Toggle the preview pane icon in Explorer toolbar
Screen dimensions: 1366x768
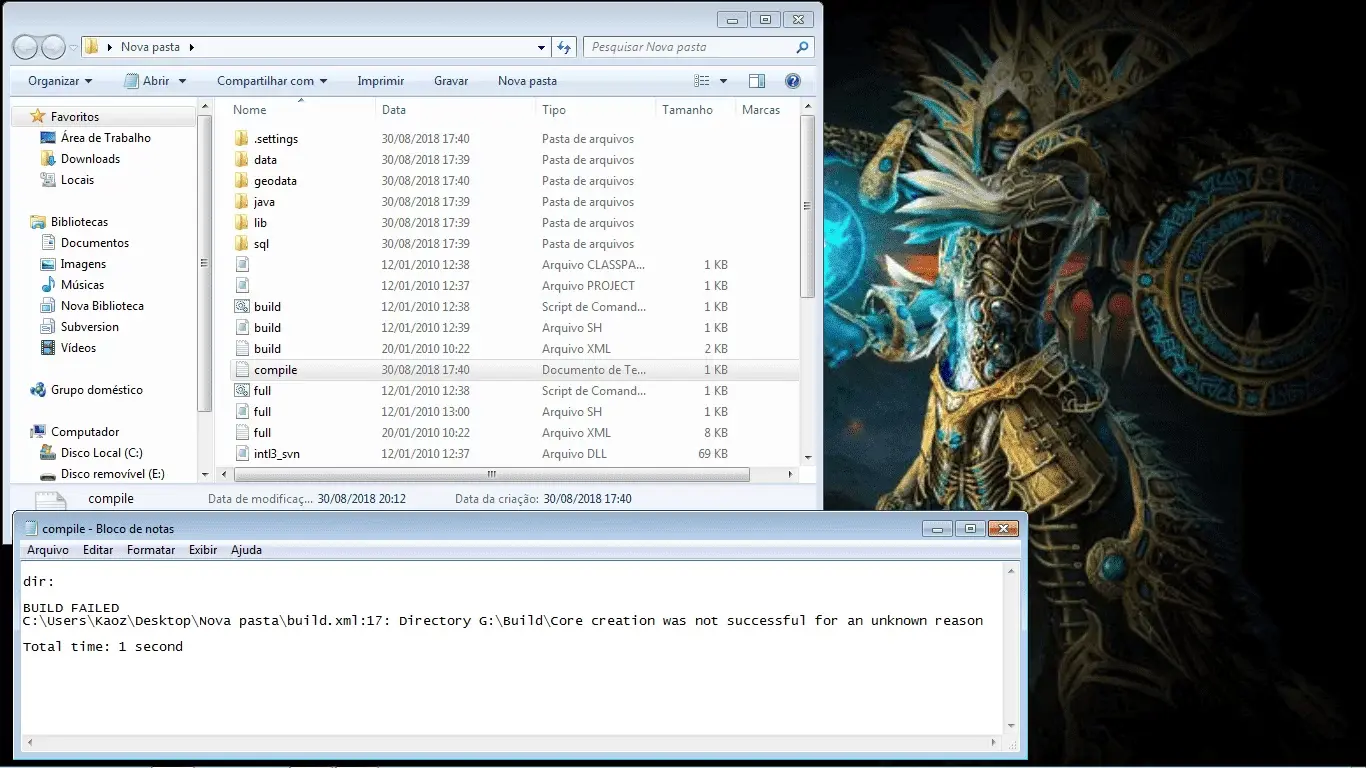pyautogui.click(x=757, y=81)
